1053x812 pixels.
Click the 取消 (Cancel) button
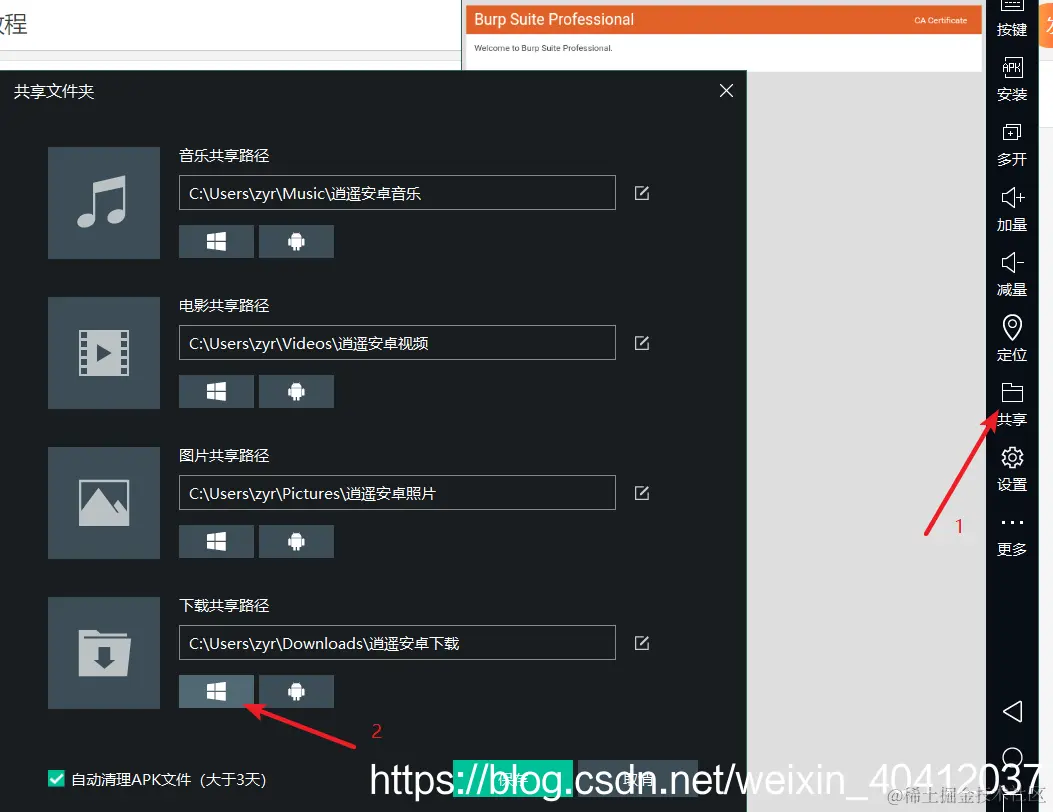[x=637, y=778]
